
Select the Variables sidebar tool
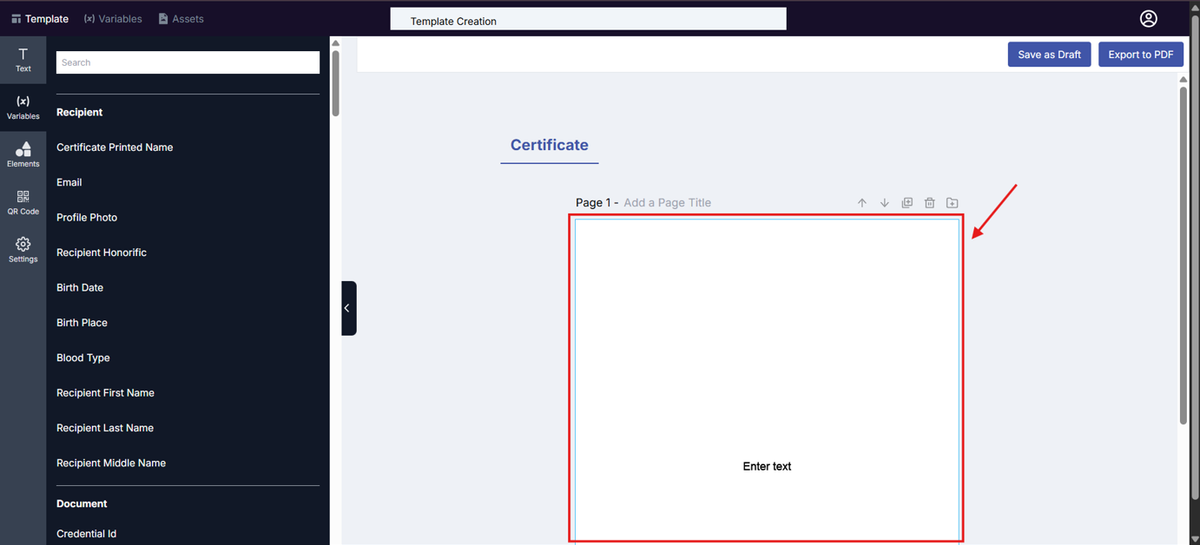(x=23, y=108)
